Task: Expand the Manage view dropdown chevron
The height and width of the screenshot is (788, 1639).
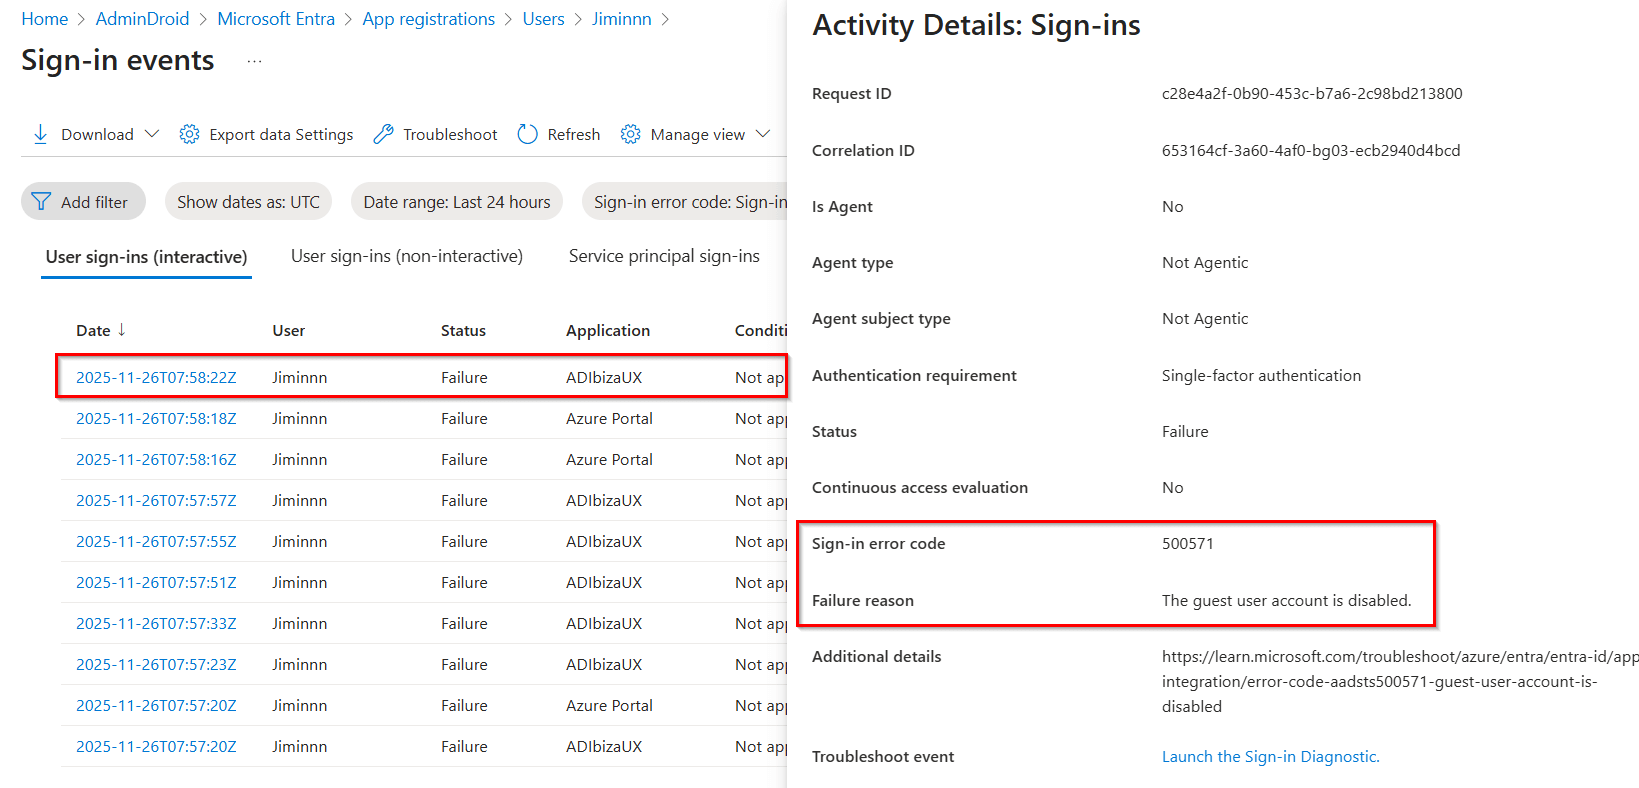Action: [762, 133]
